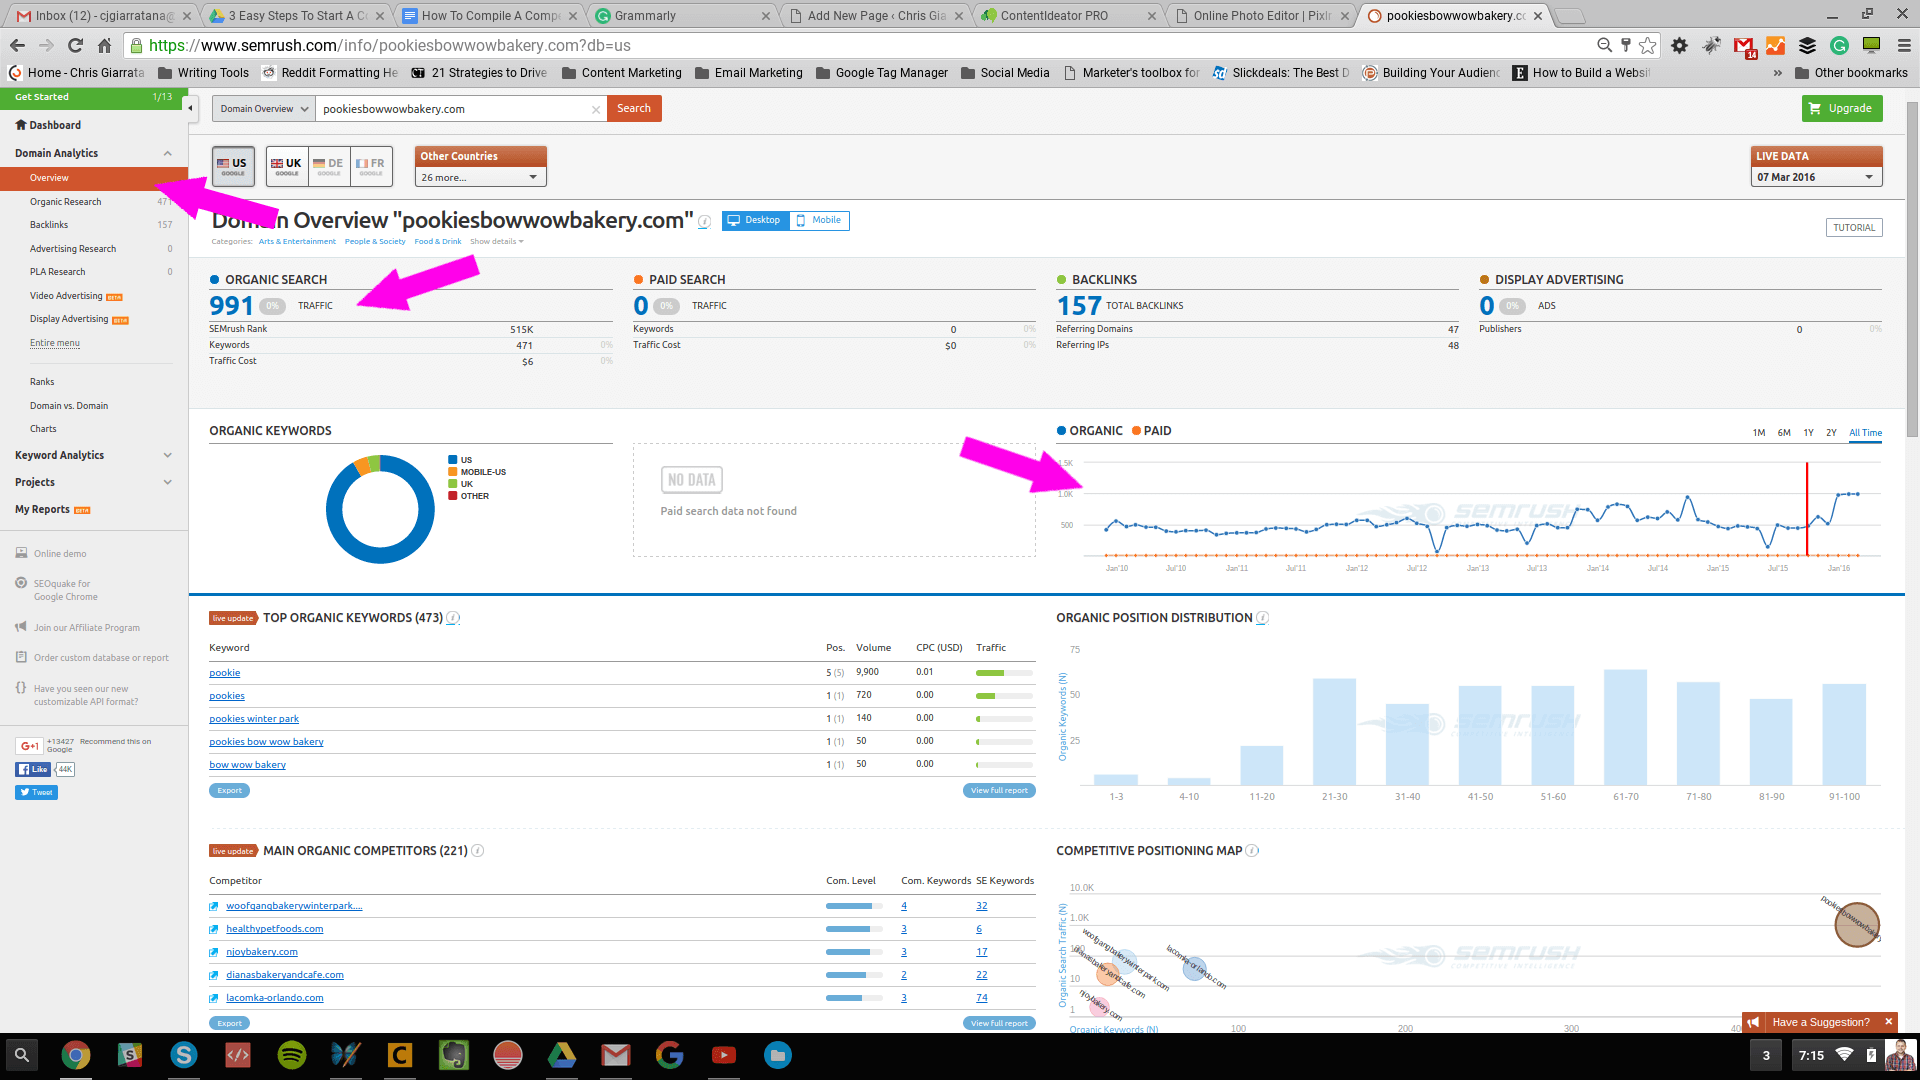Open Chrome hamburger menu
This screenshot has height=1080, width=1920.
pyautogui.click(x=1904, y=45)
